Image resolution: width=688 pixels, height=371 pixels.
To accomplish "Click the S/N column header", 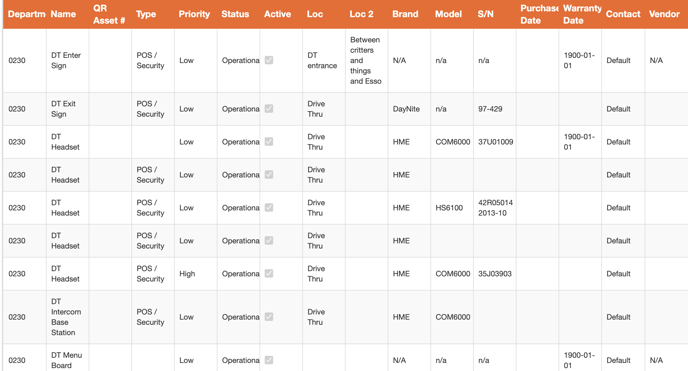I will pyautogui.click(x=485, y=14).
